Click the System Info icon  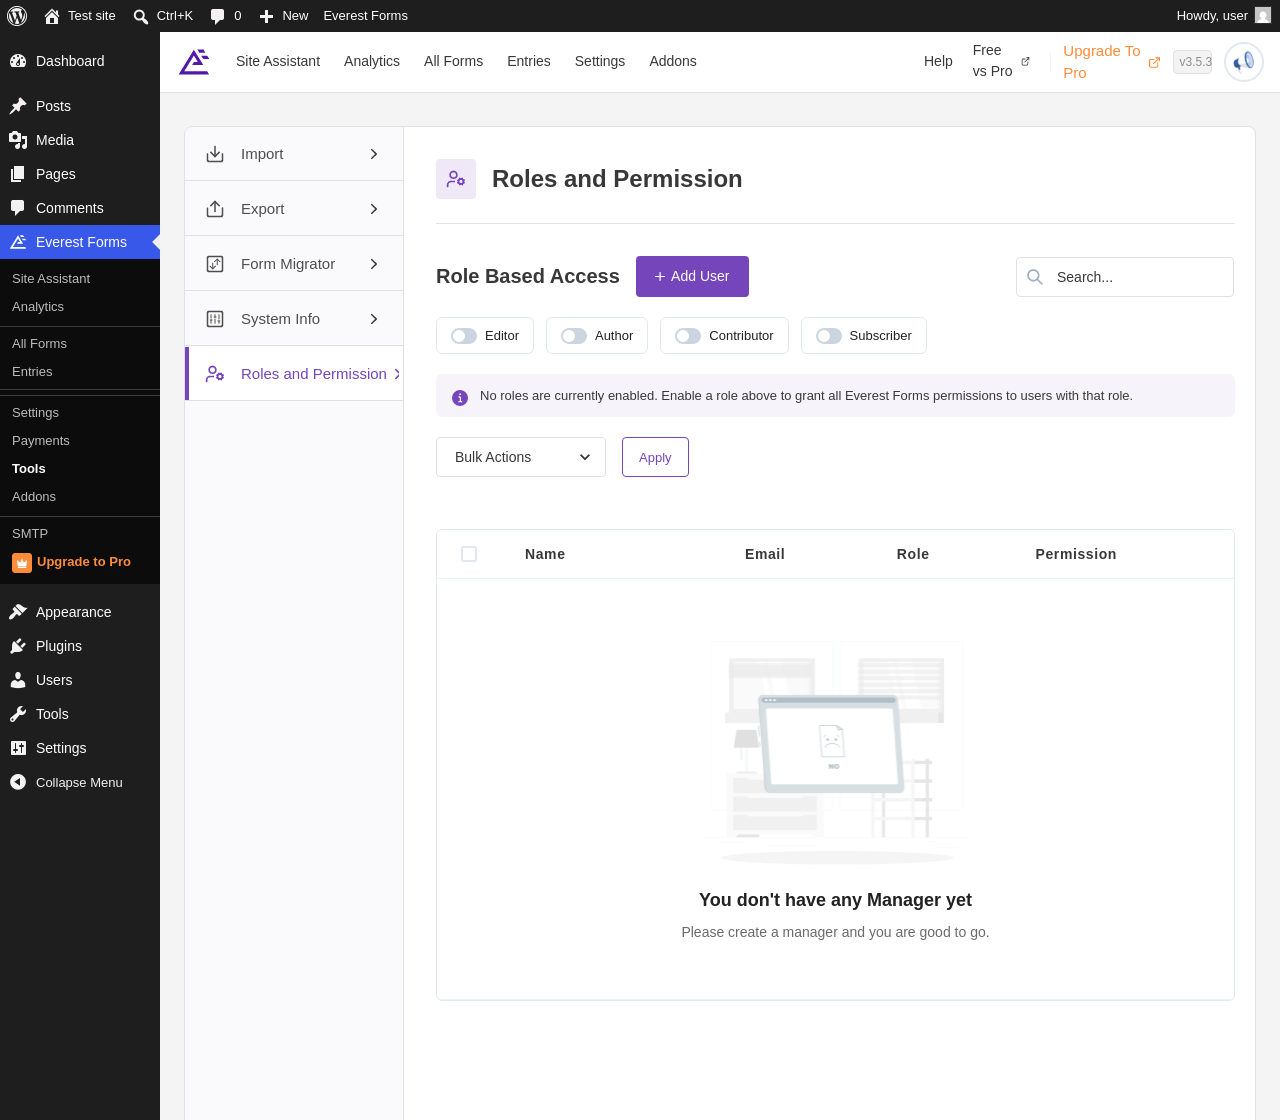[215, 319]
